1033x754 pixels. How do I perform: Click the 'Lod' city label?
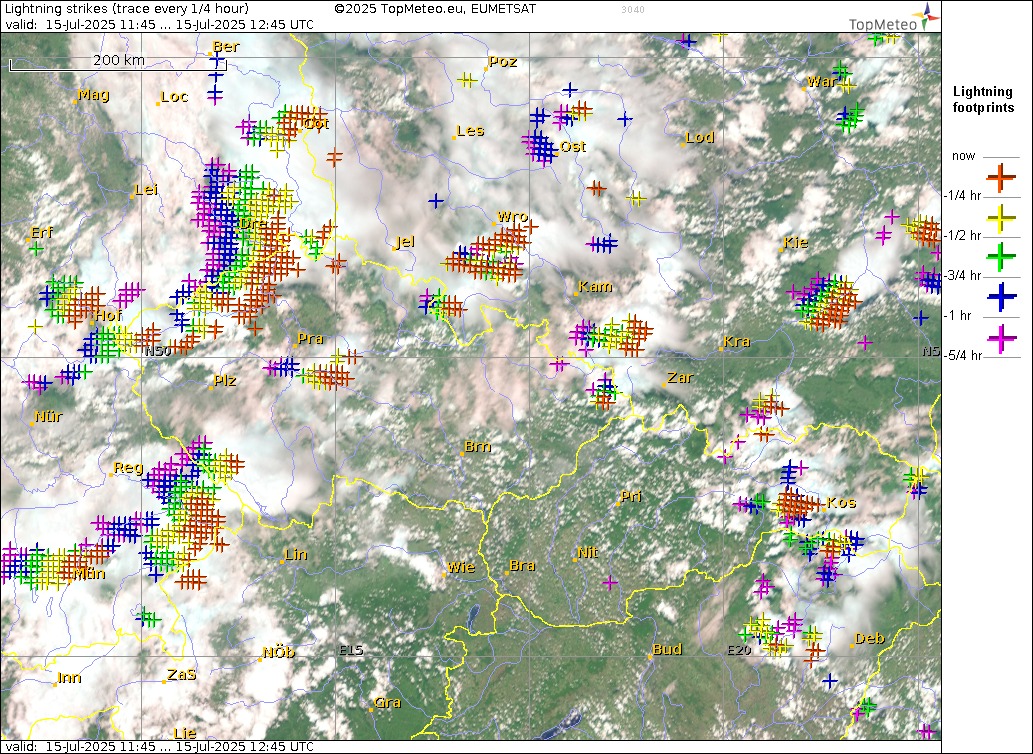pos(700,138)
